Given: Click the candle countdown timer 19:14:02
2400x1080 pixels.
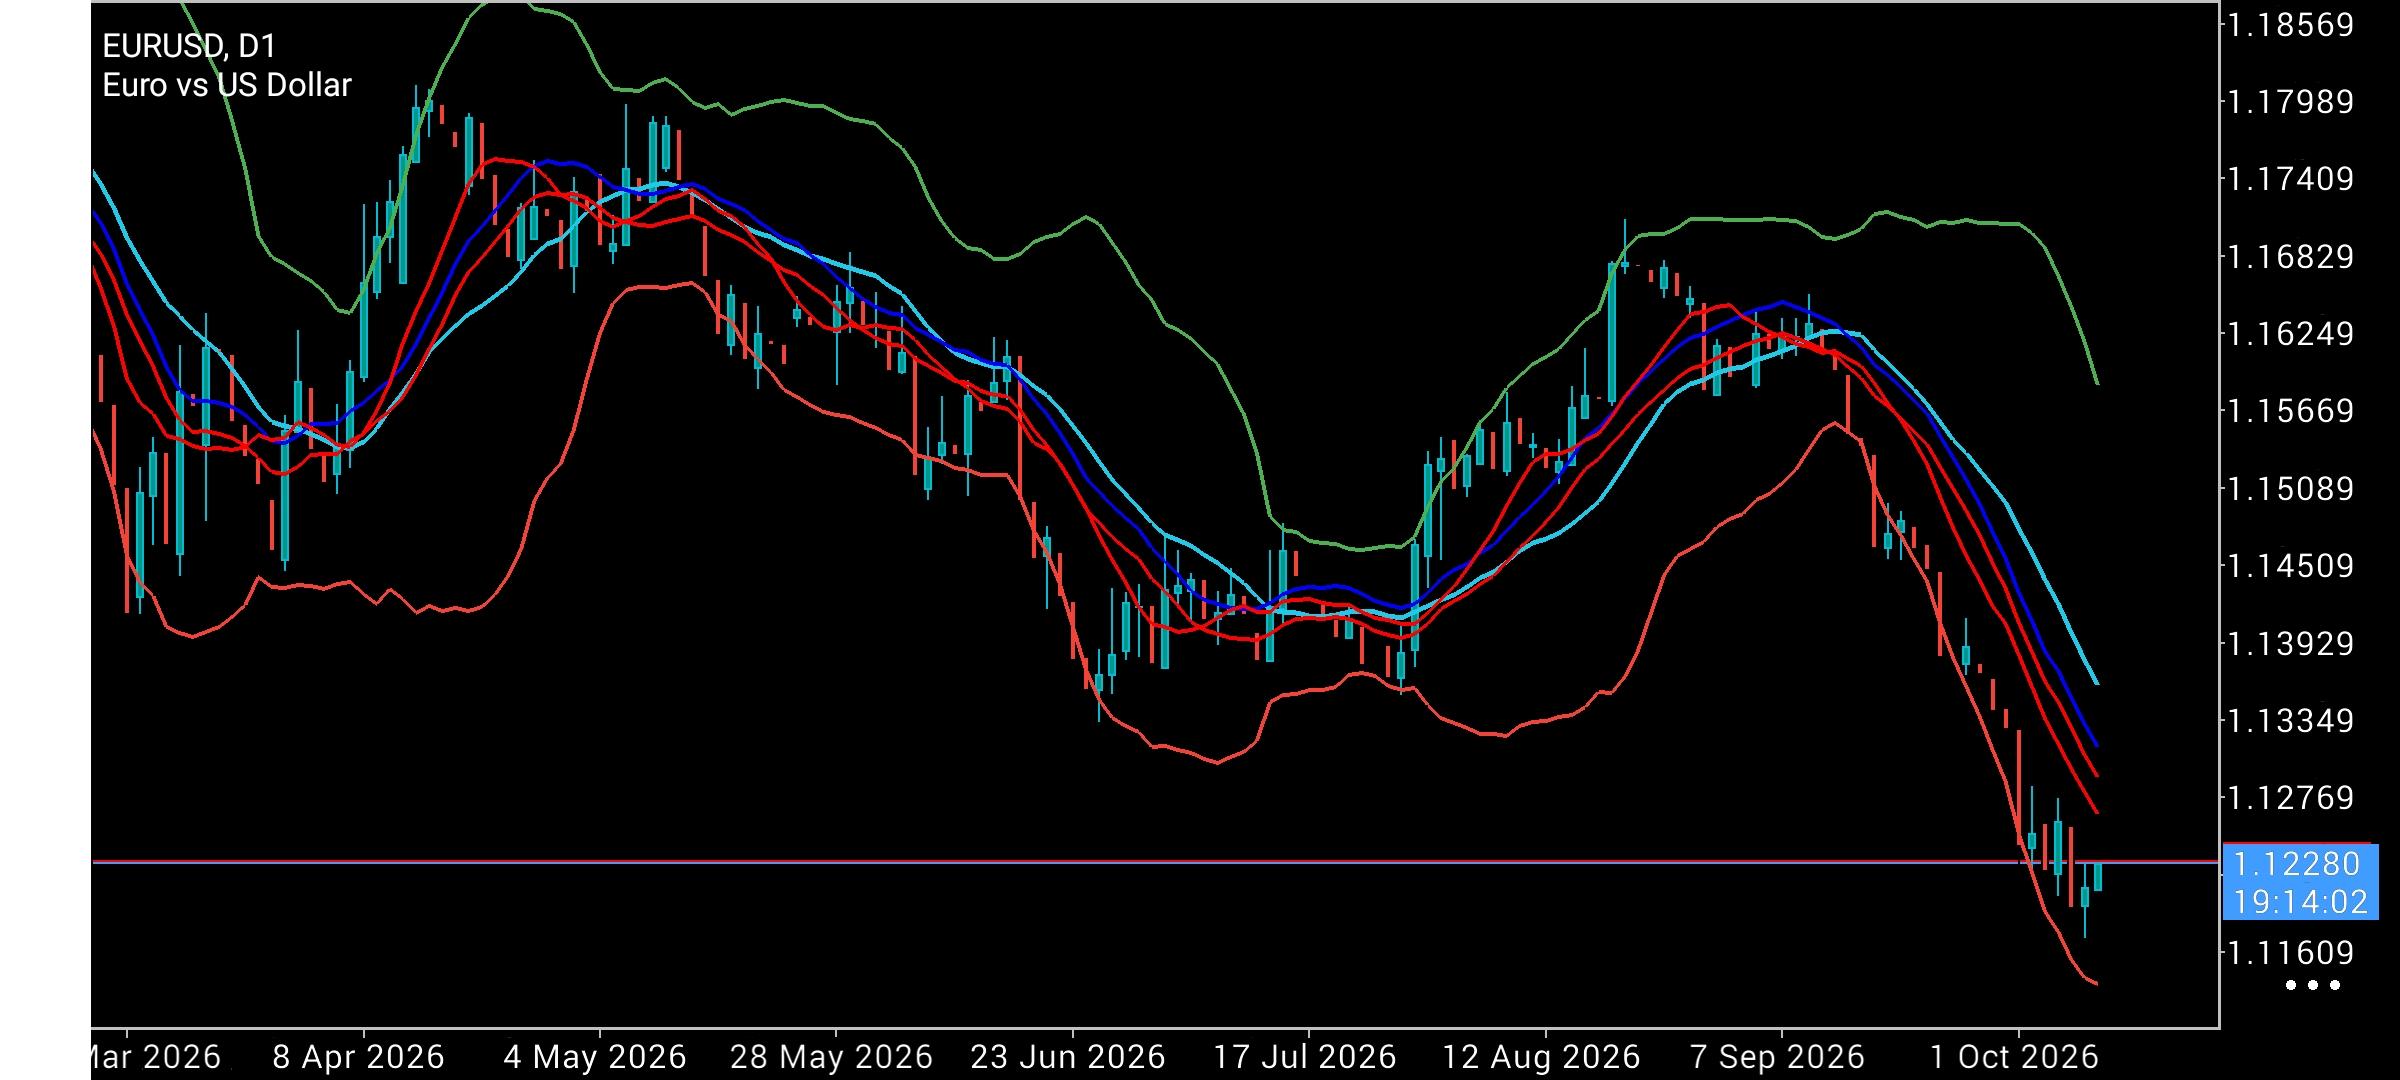Looking at the screenshot, I should coord(2300,902).
